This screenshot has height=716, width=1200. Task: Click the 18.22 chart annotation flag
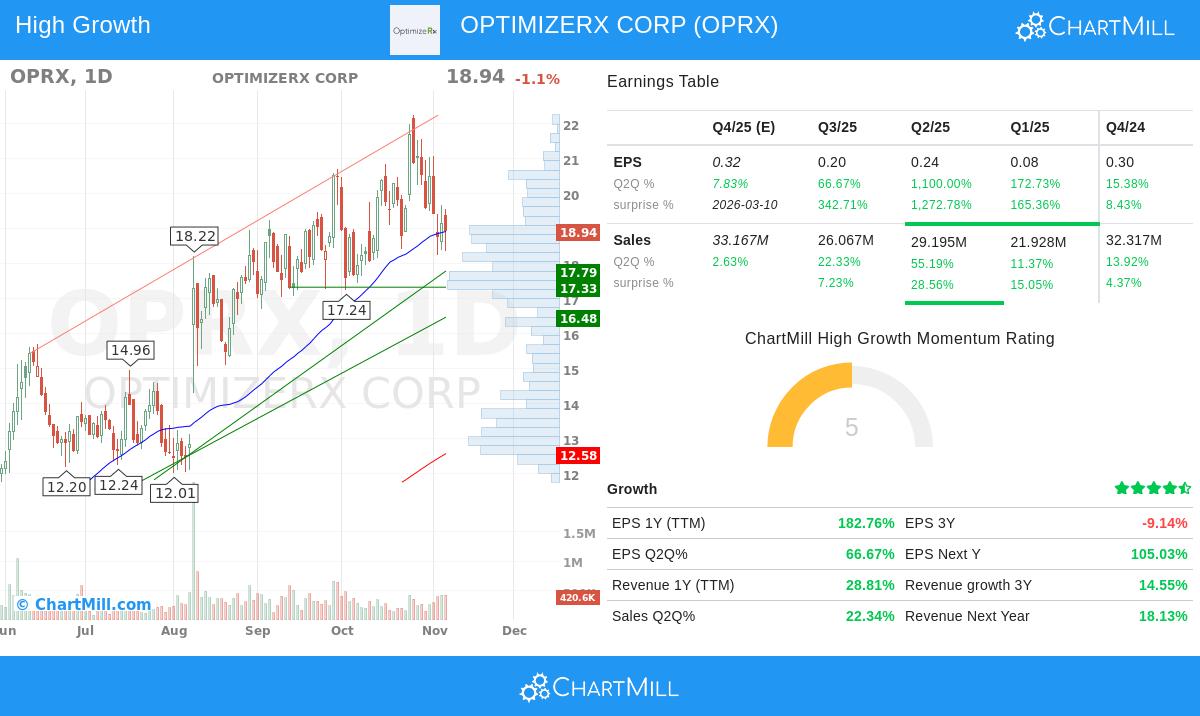point(194,236)
